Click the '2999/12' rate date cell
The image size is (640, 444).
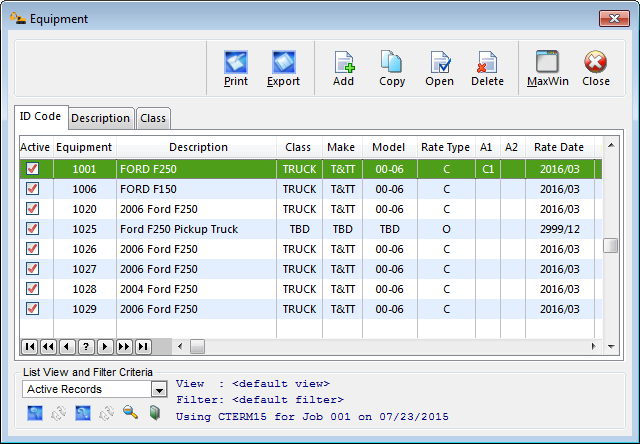pyautogui.click(x=560, y=229)
